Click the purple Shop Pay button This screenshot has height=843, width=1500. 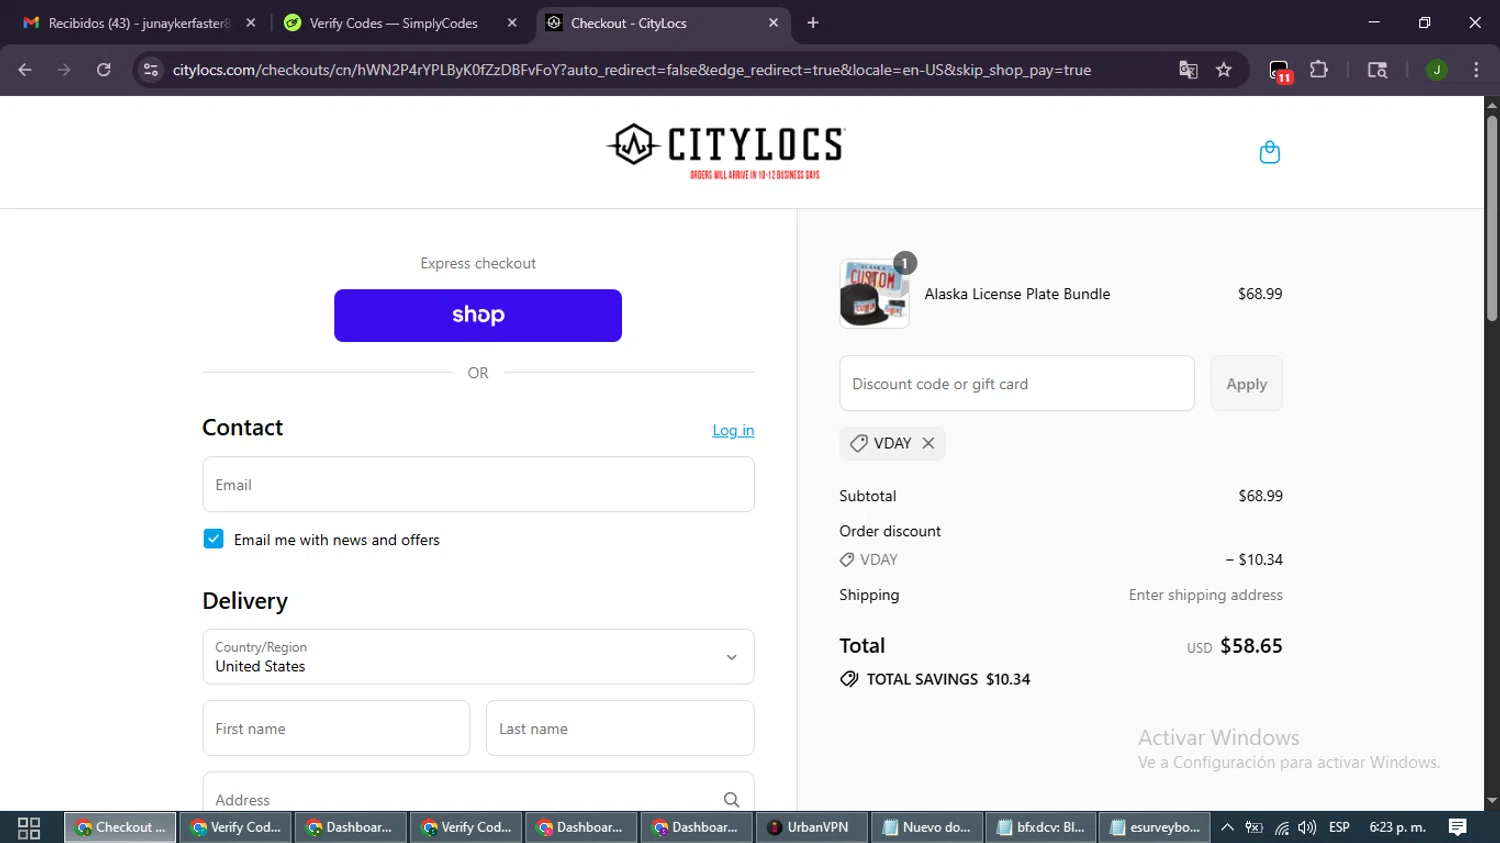click(478, 315)
